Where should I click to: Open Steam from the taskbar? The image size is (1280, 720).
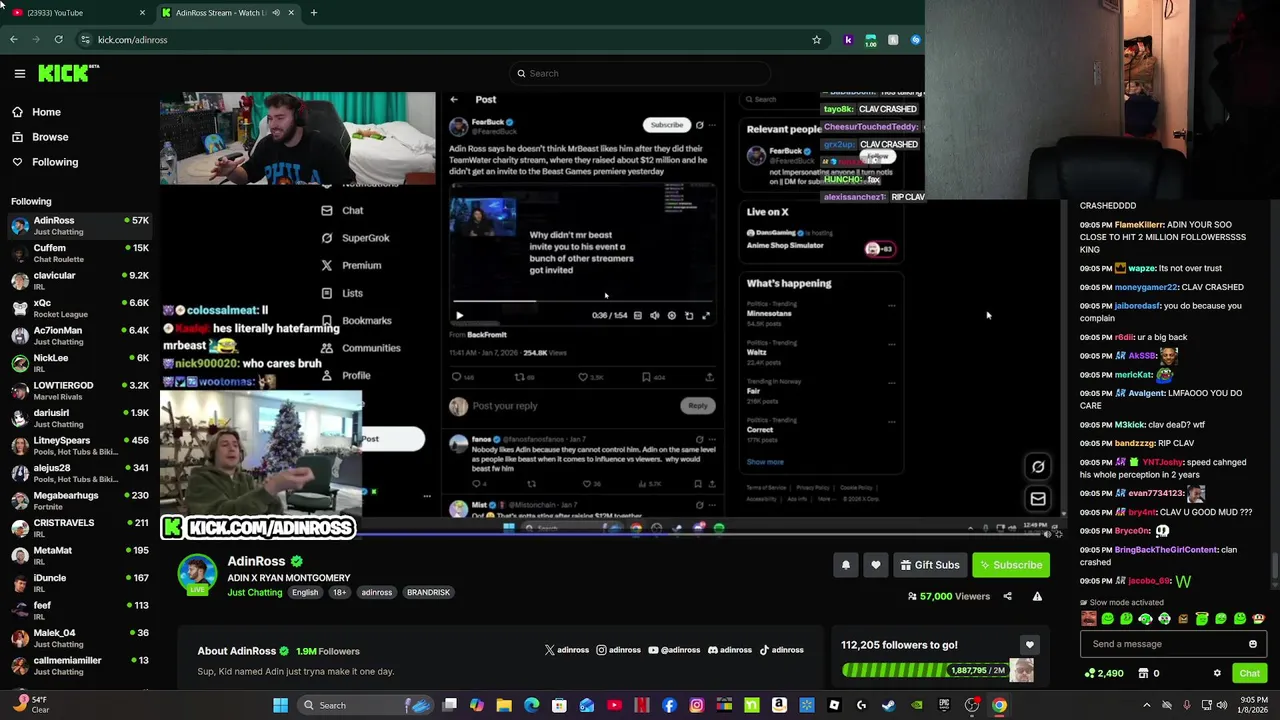coord(888,705)
